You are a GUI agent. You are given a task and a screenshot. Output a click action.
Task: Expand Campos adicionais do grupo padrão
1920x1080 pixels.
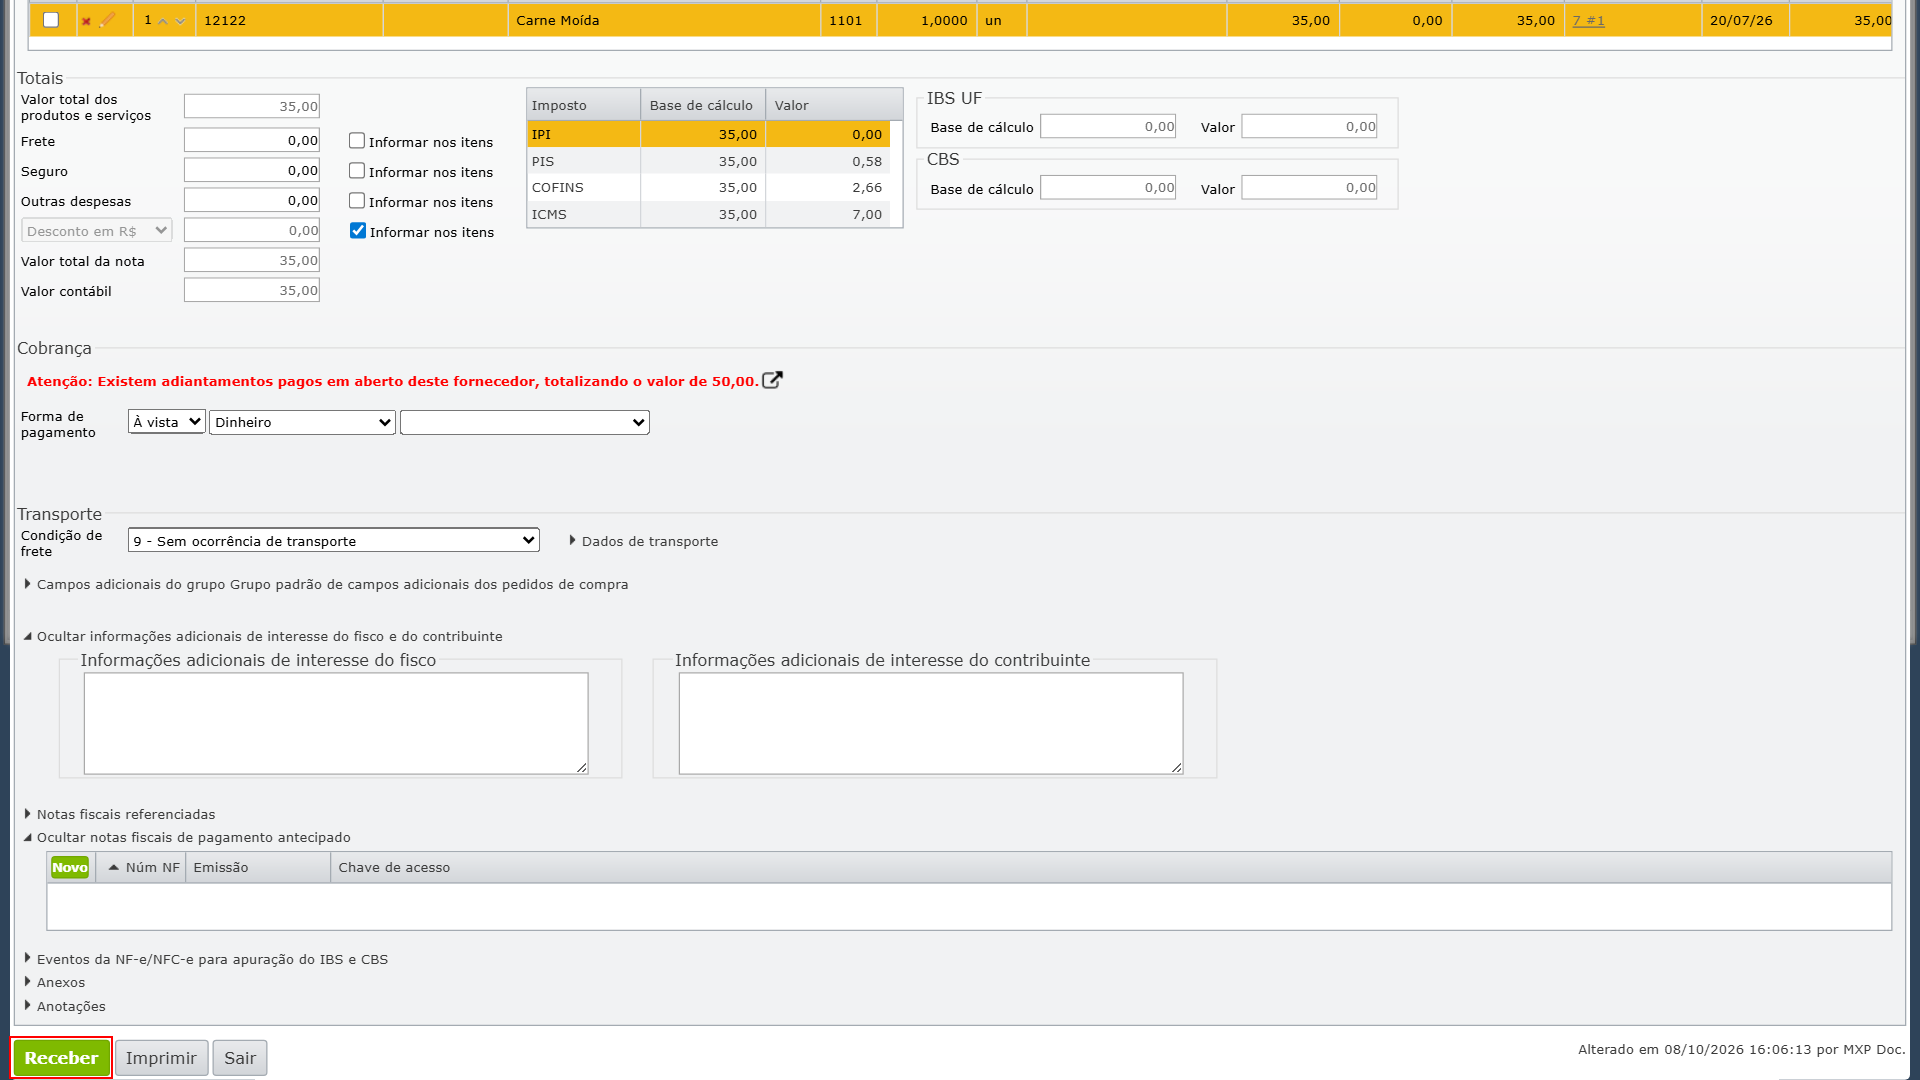coord(326,584)
